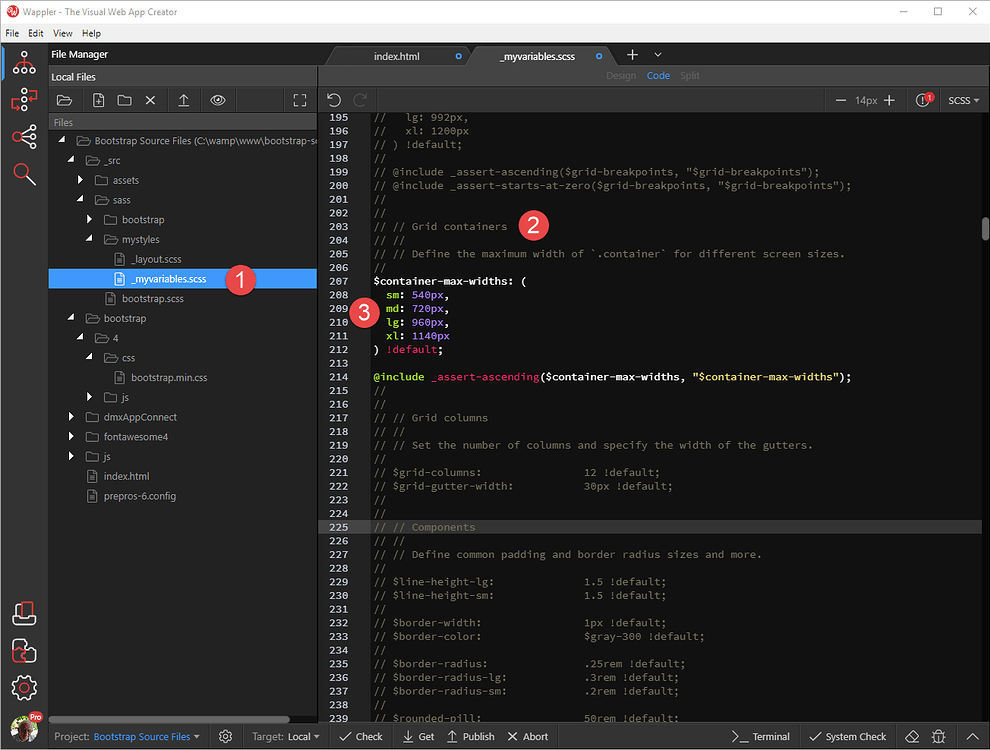
Task: Create a new folder in File Manager
Action: [x=126, y=100]
